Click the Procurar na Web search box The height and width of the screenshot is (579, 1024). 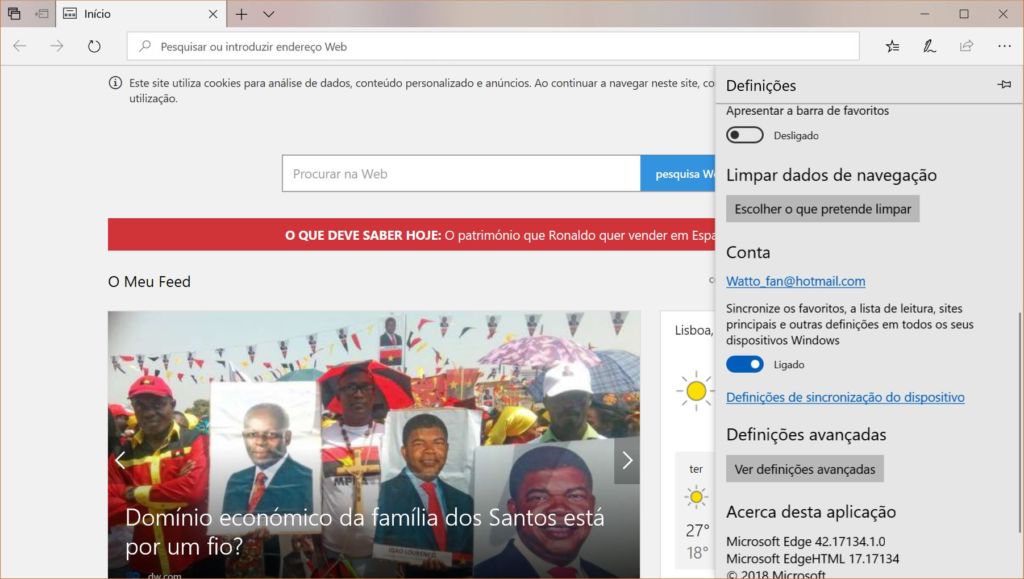(x=461, y=174)
